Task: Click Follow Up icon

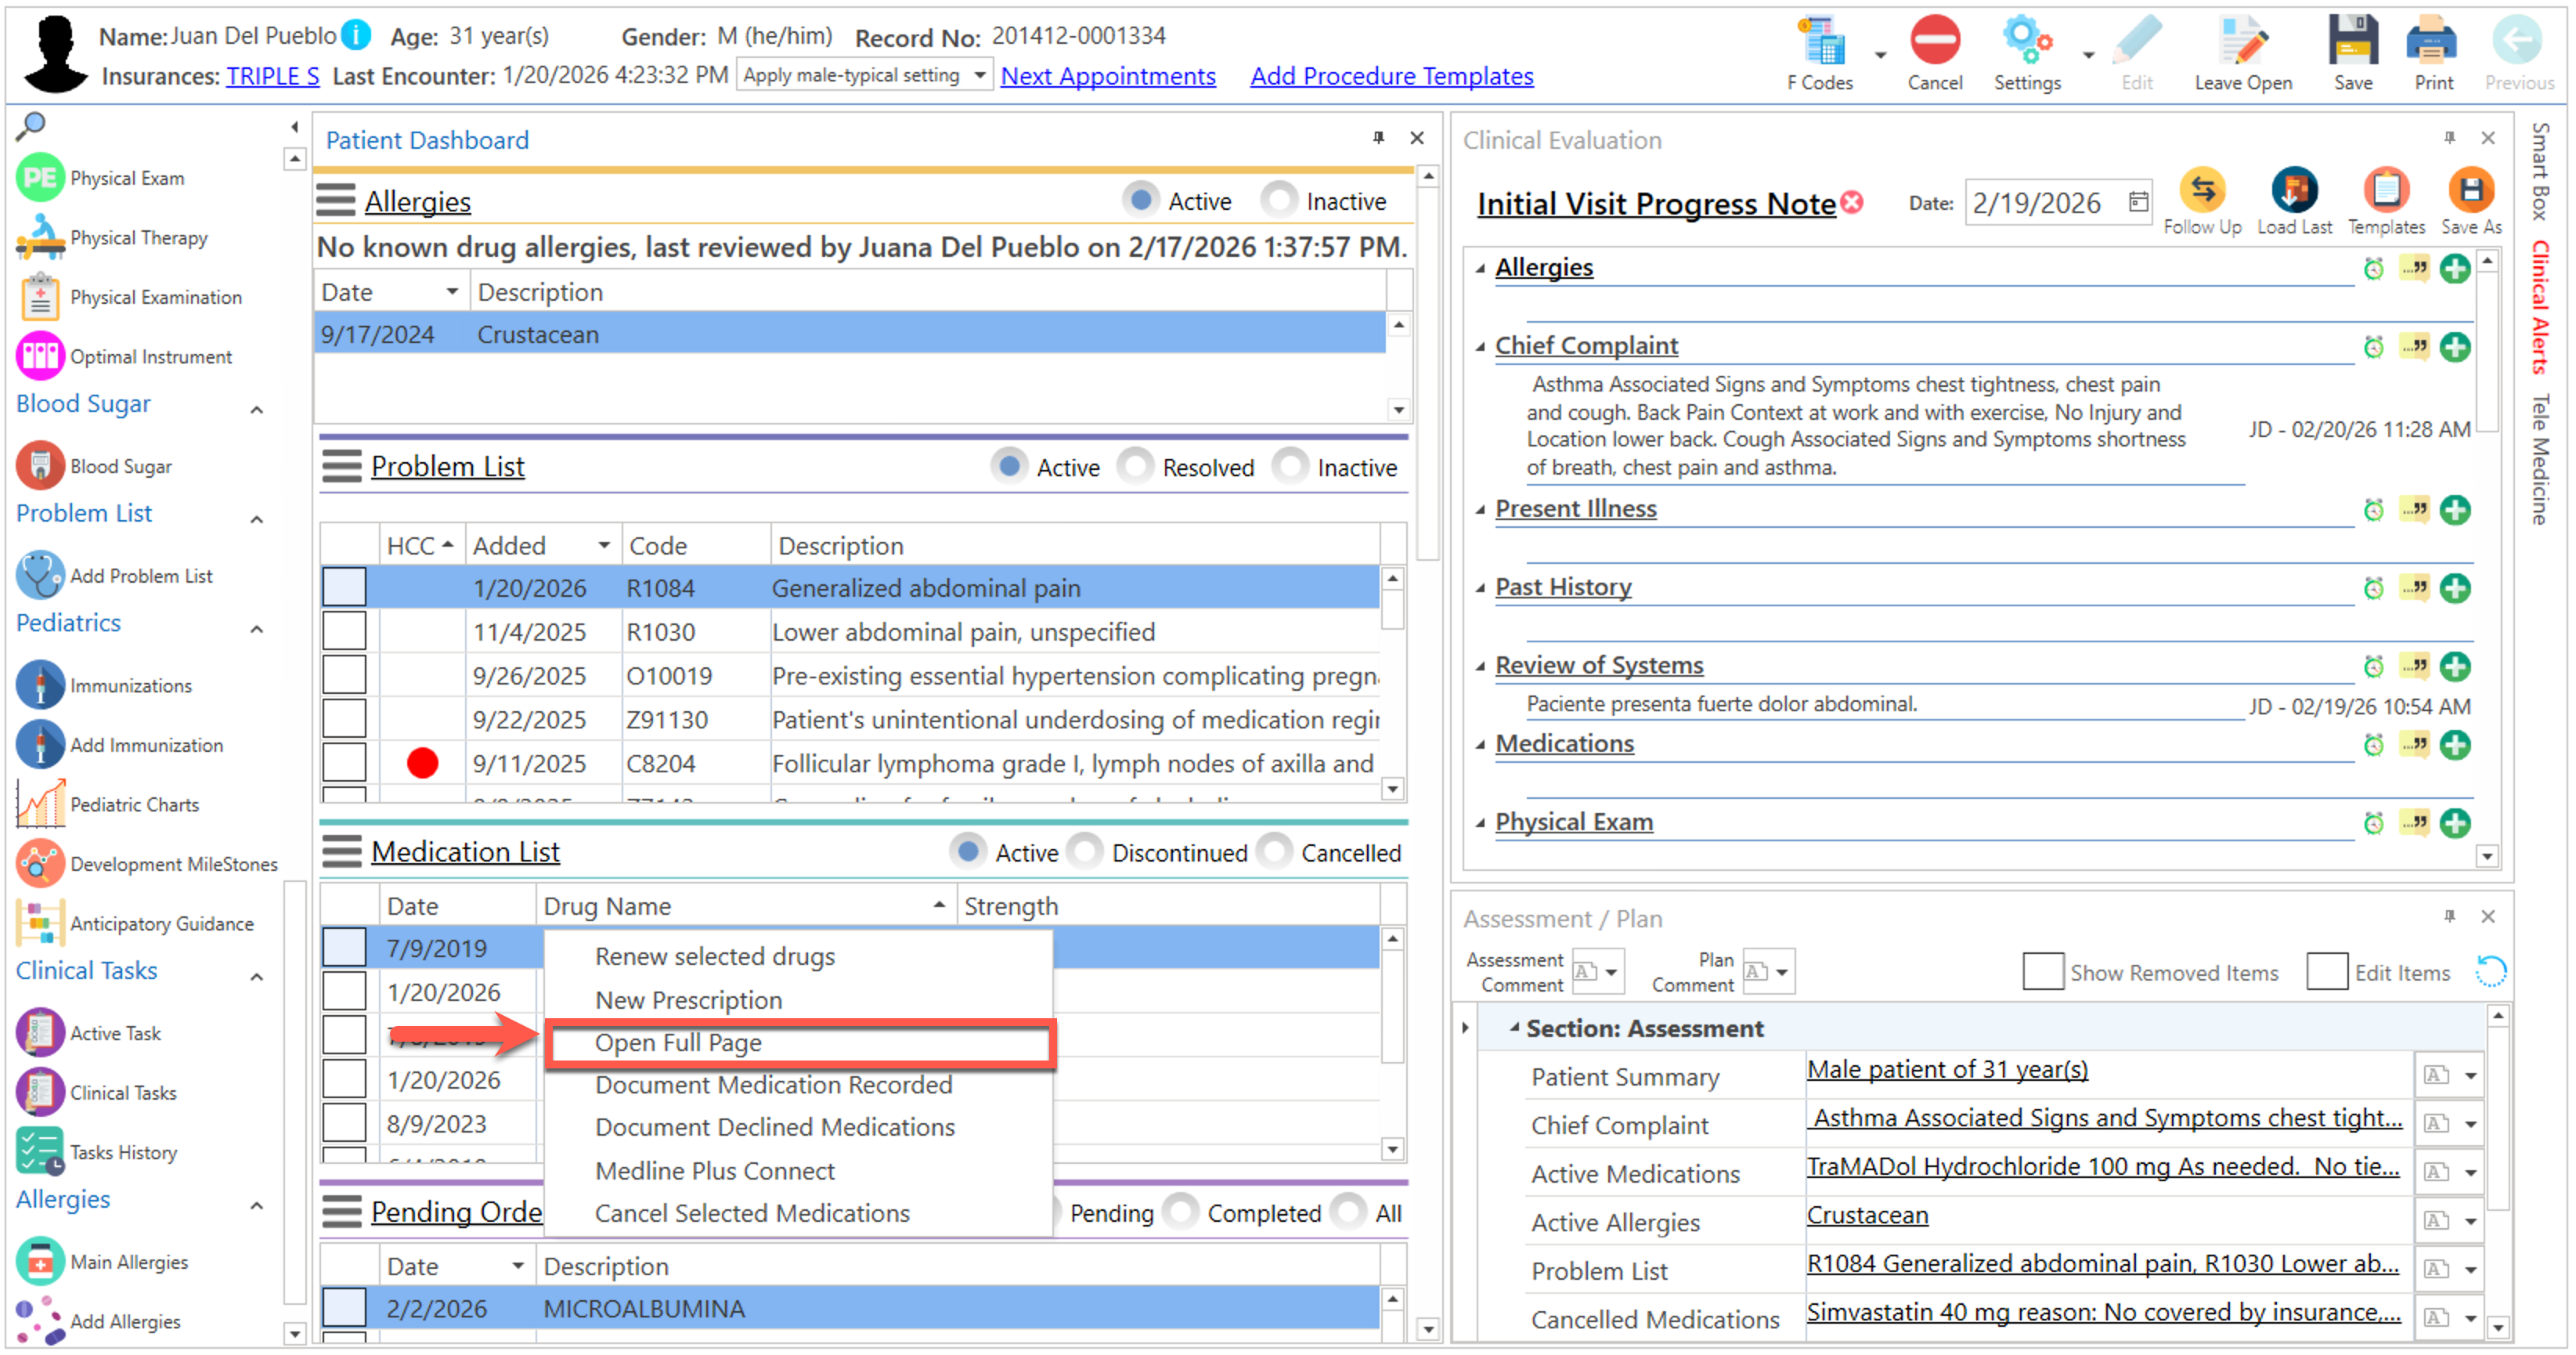Action: point(2202,191)
